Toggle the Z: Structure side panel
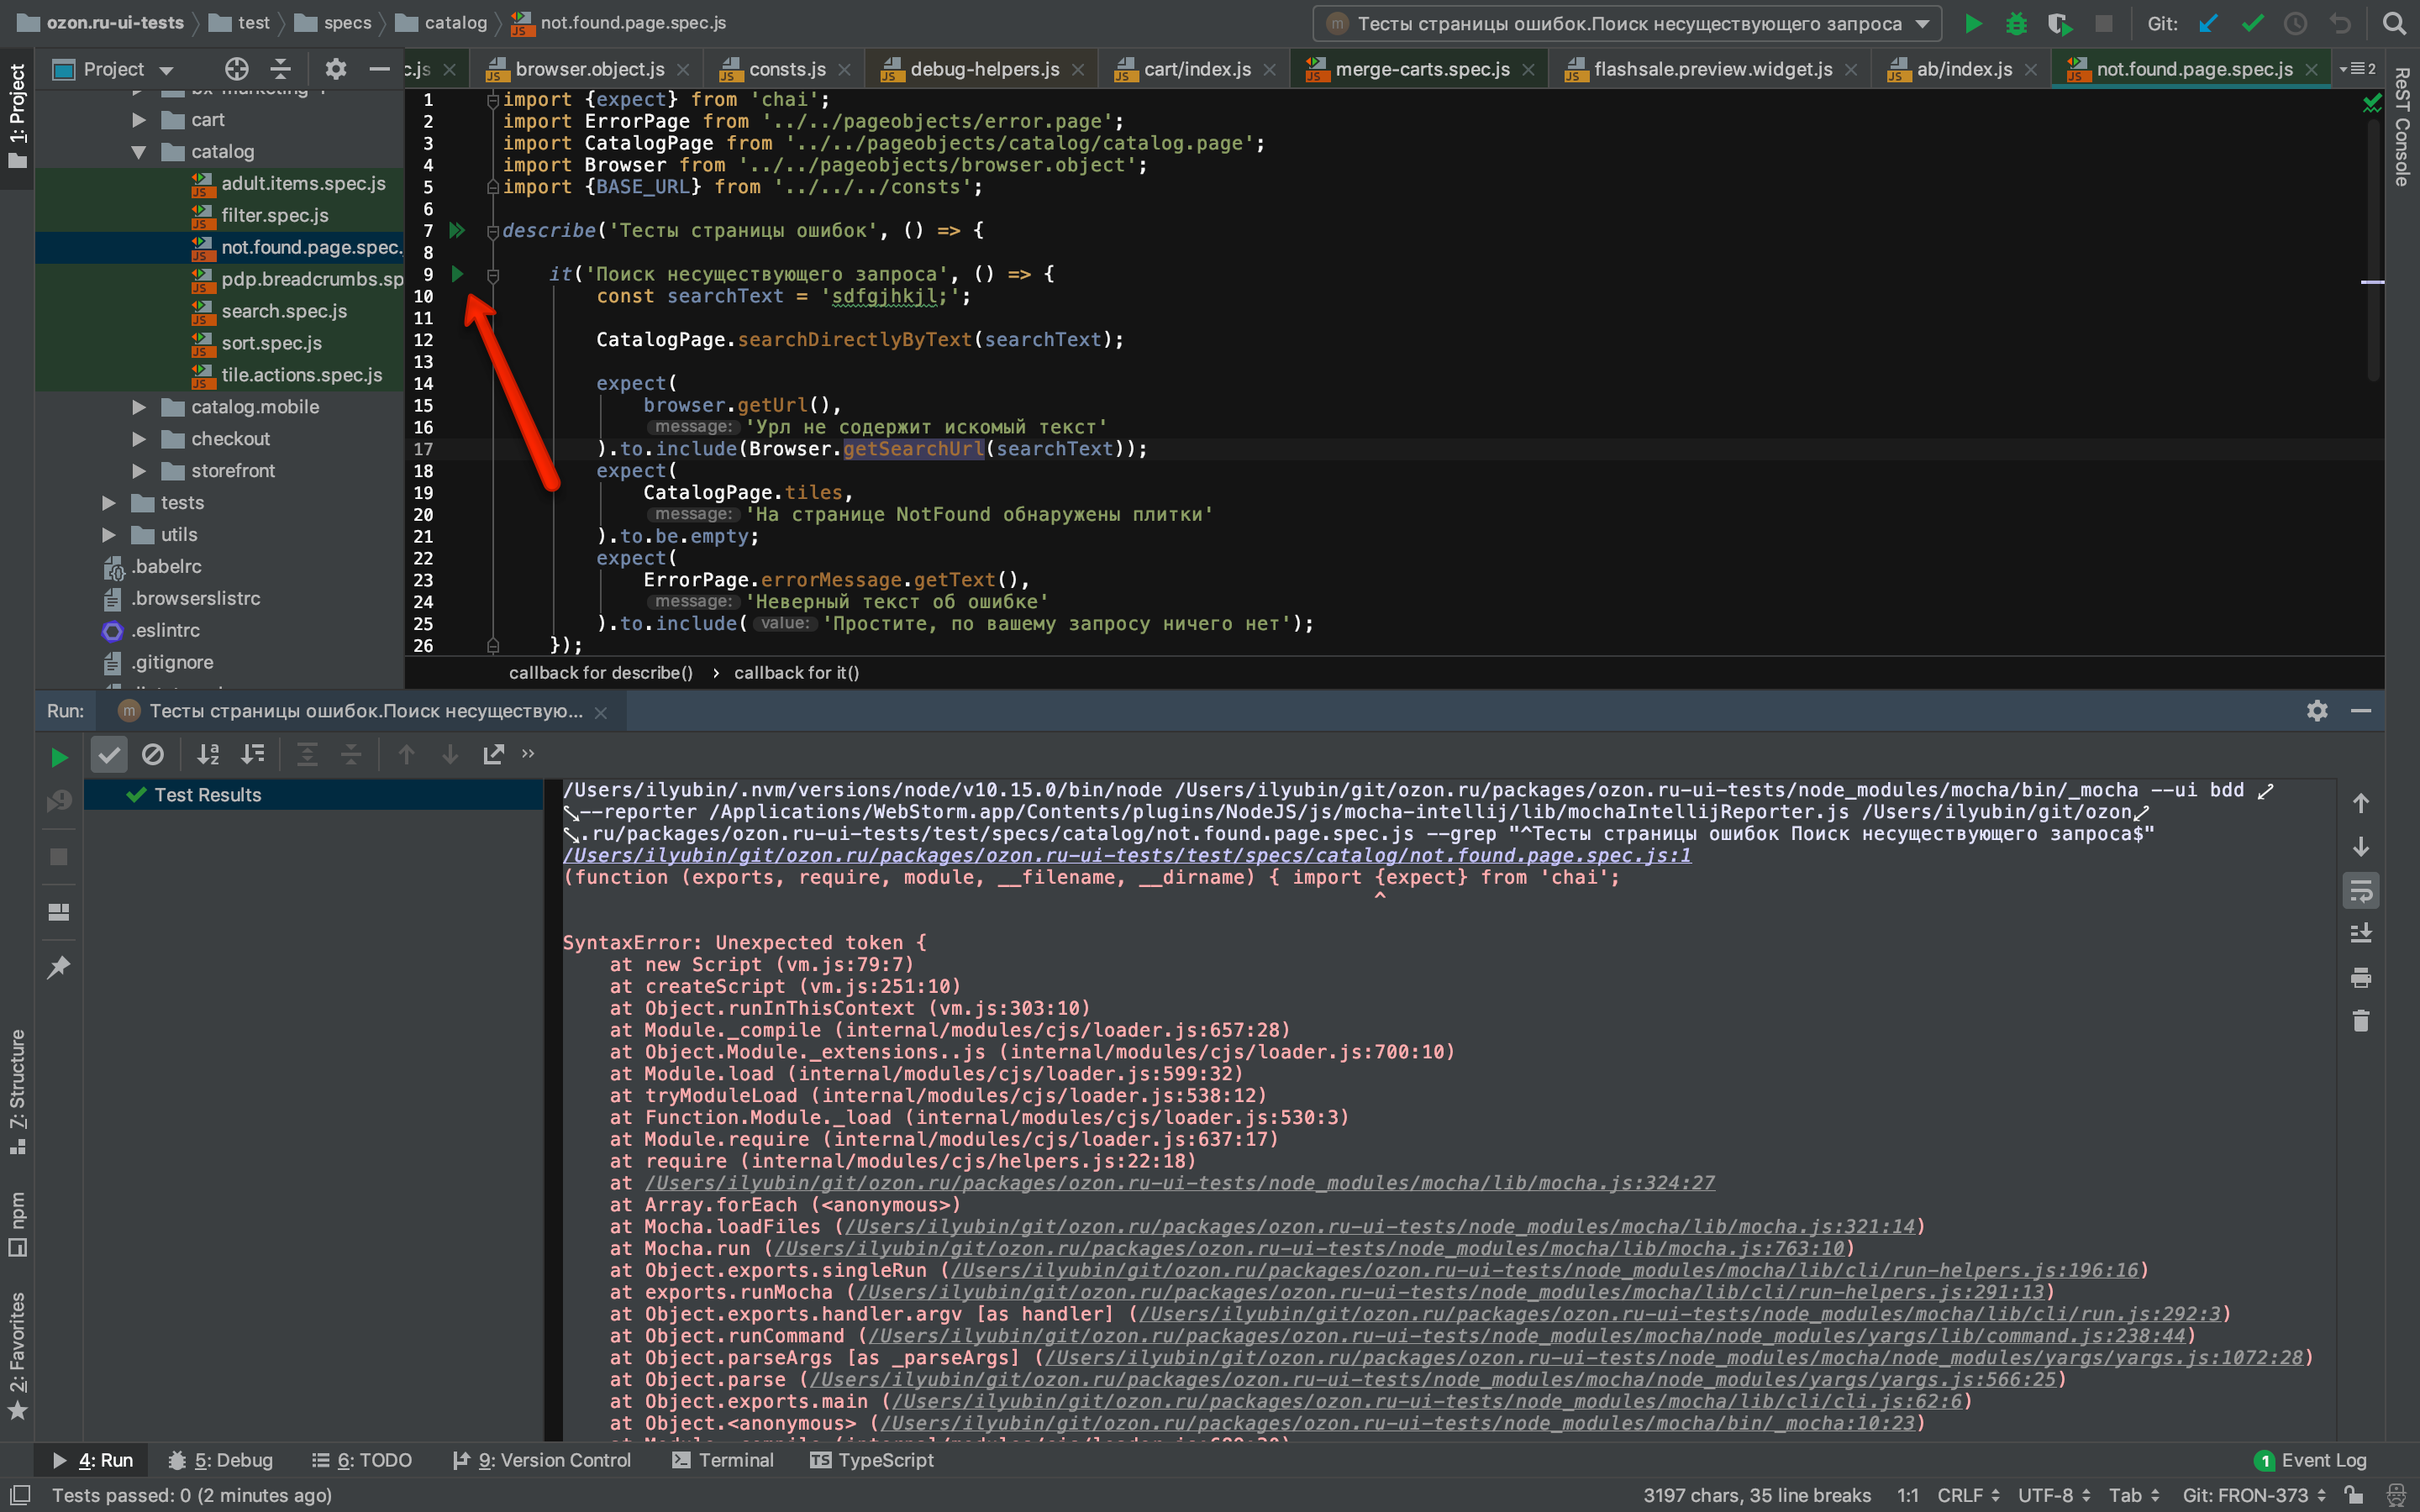This screenshot has width=2420, height=1512. [17, 1091]
